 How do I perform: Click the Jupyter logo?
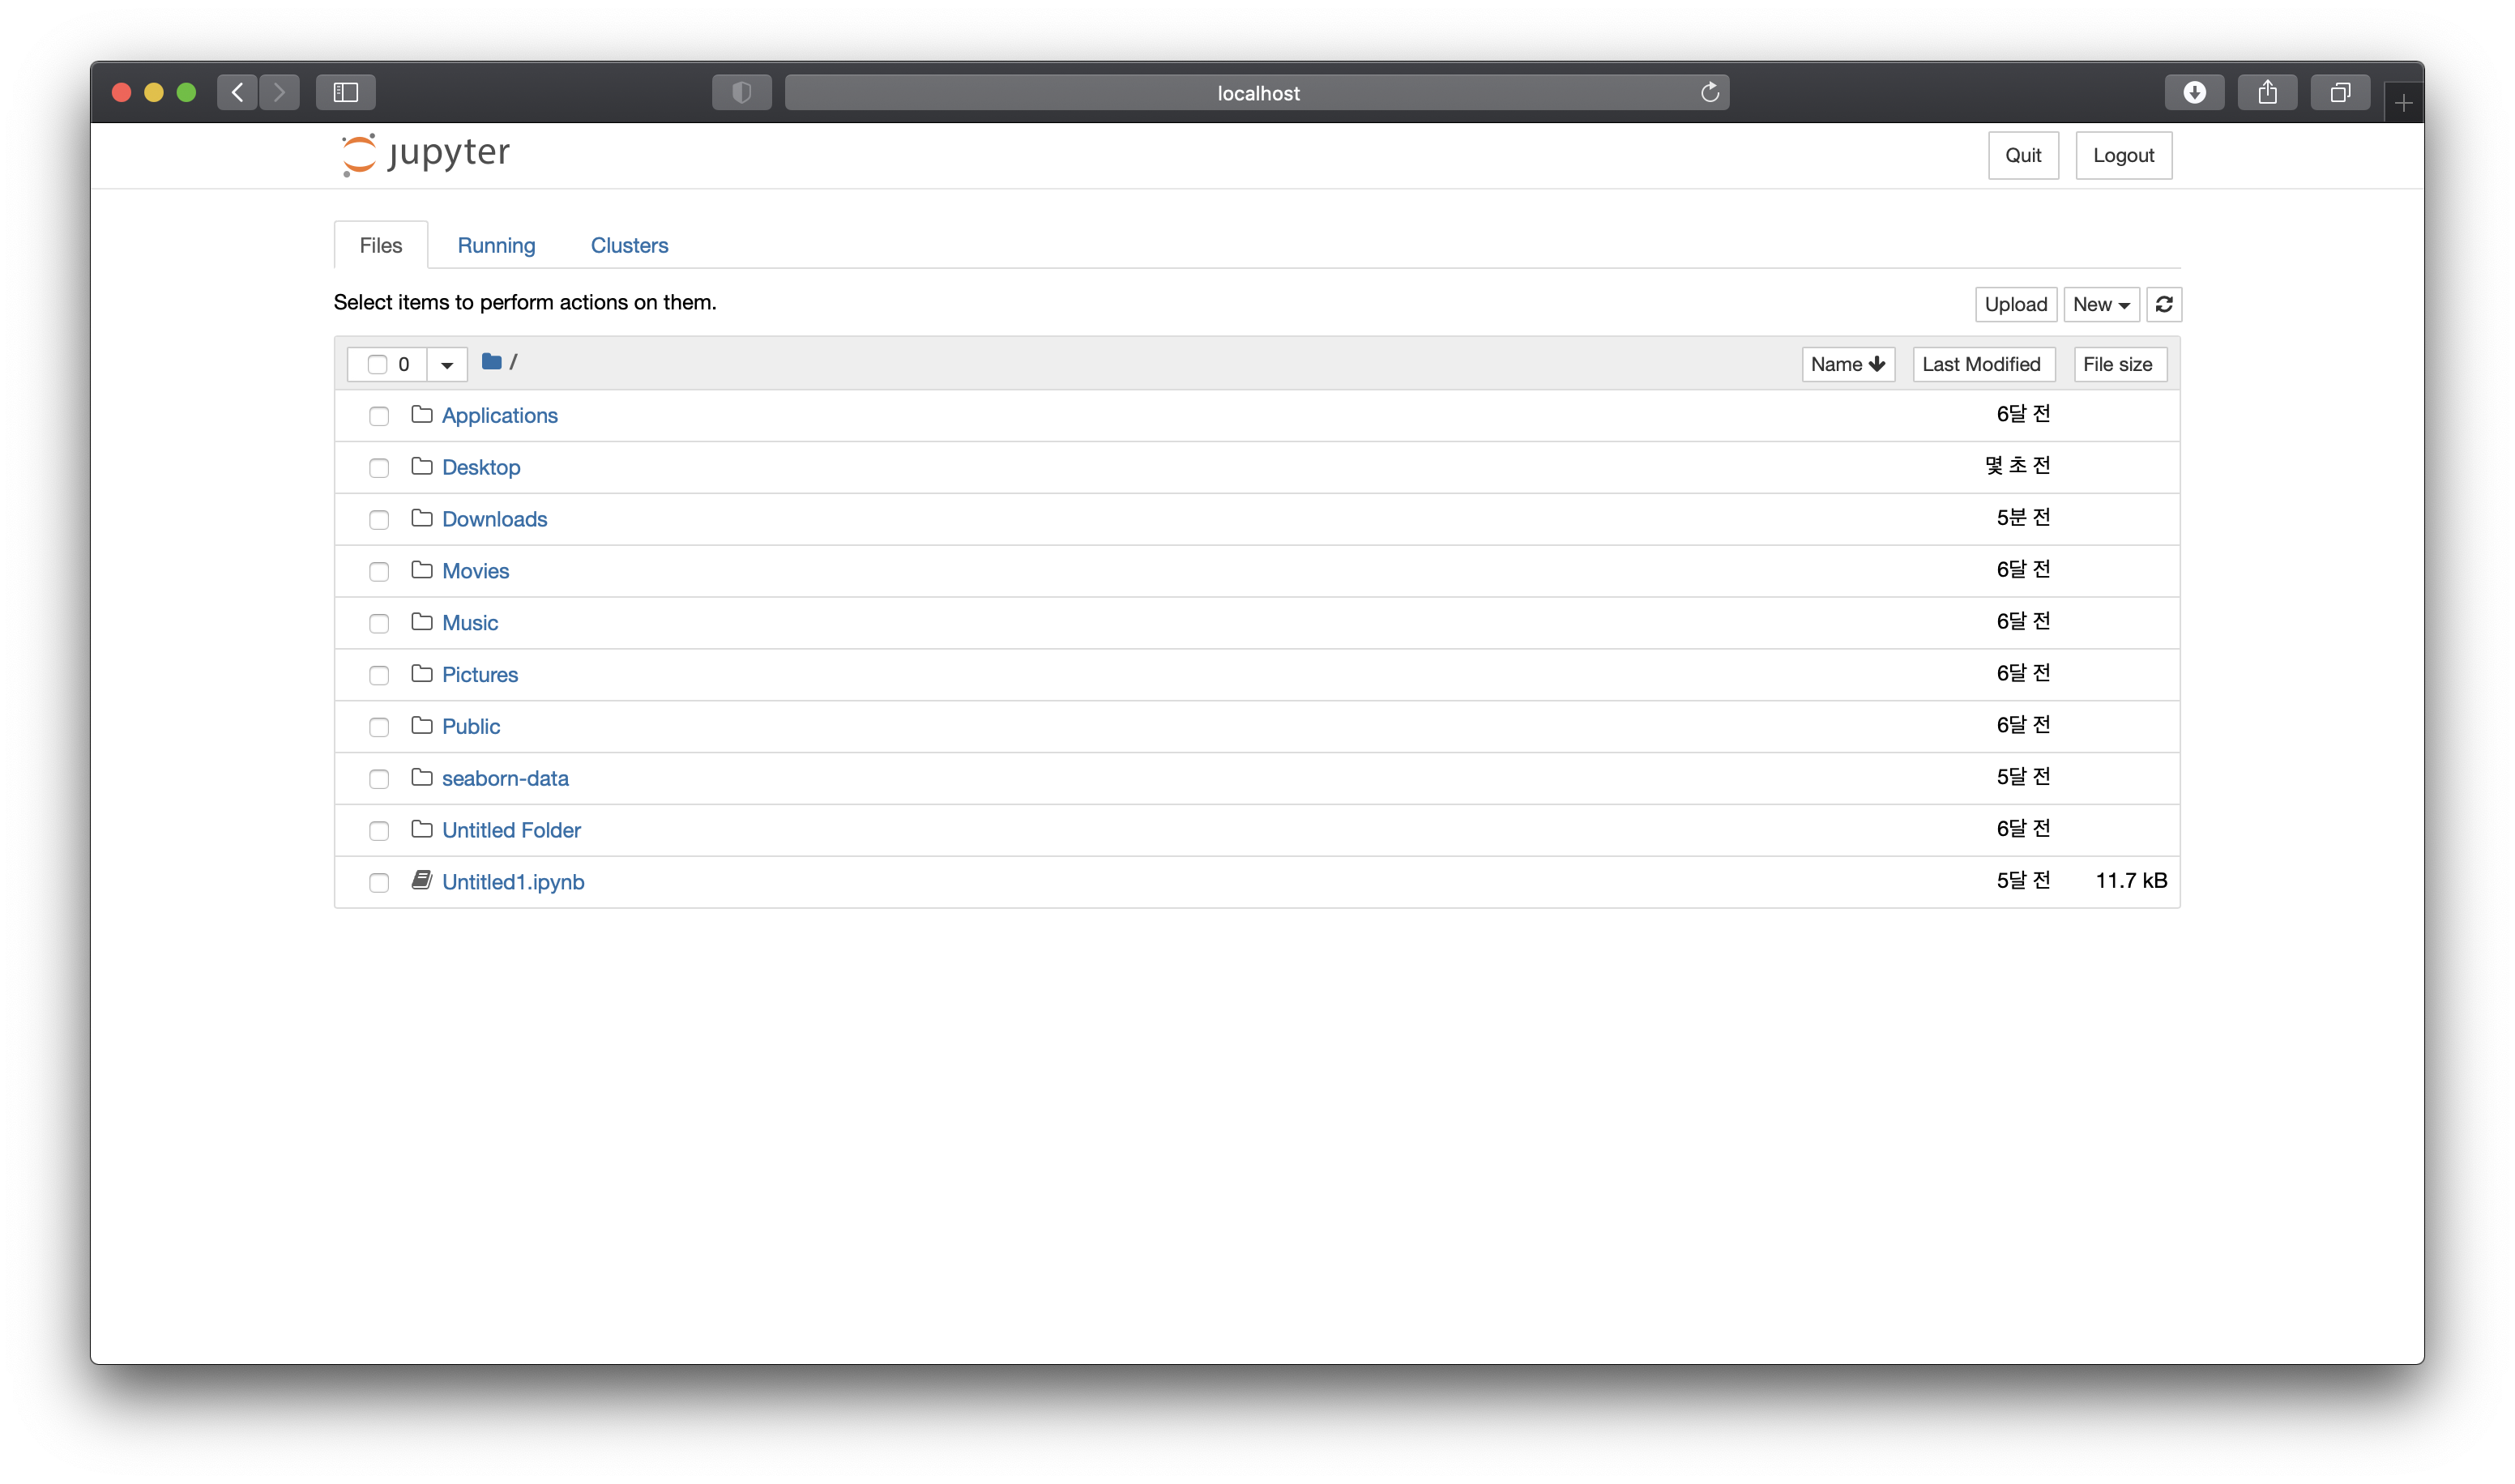tap(426, 154)
